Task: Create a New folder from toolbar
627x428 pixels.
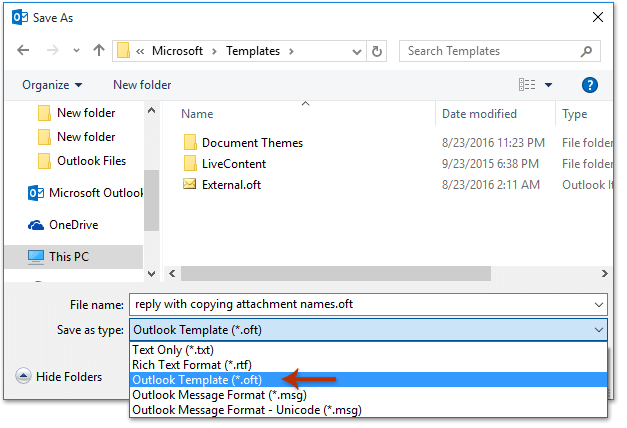Action: [x=142, y=85]
